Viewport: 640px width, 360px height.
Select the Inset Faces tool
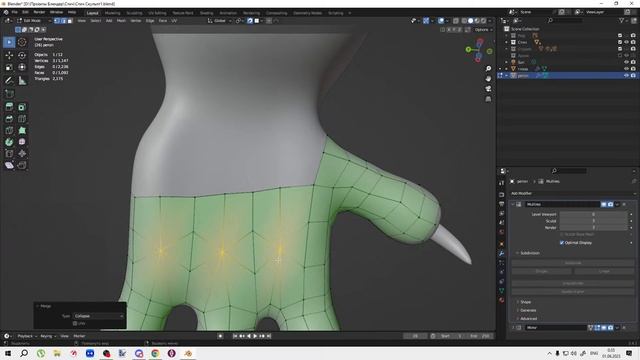coord(22,107)
